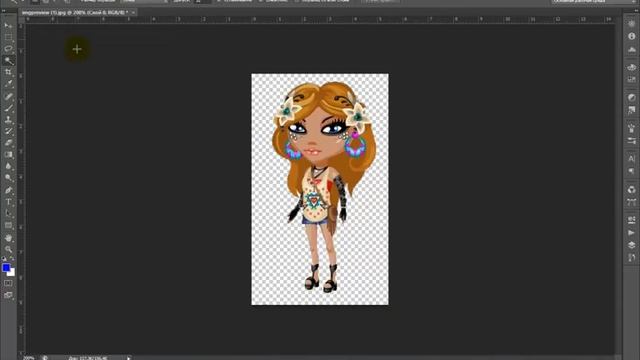Select the Lasso tool
This screenshot has width=640, height=360.
tap(8, 49)
